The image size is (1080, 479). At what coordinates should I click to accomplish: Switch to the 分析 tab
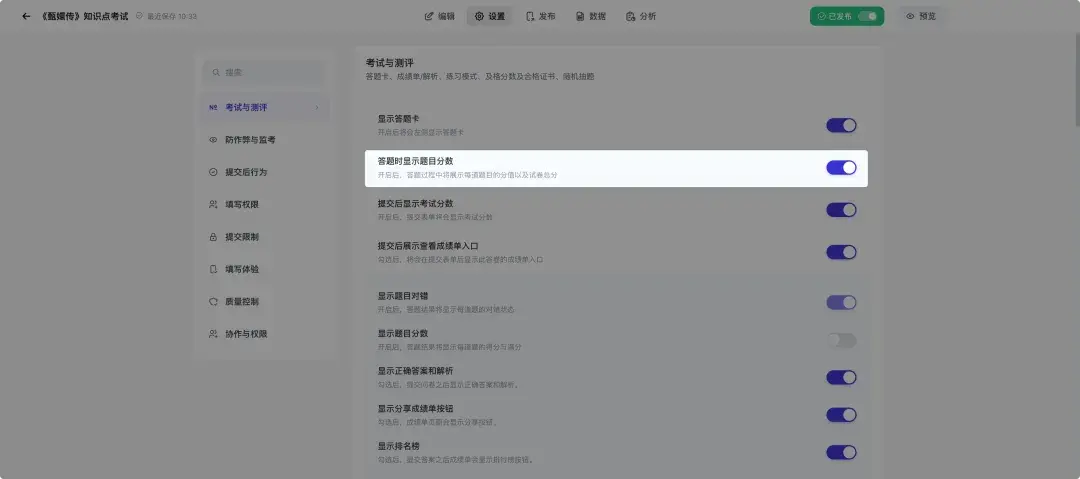(641, 16)
